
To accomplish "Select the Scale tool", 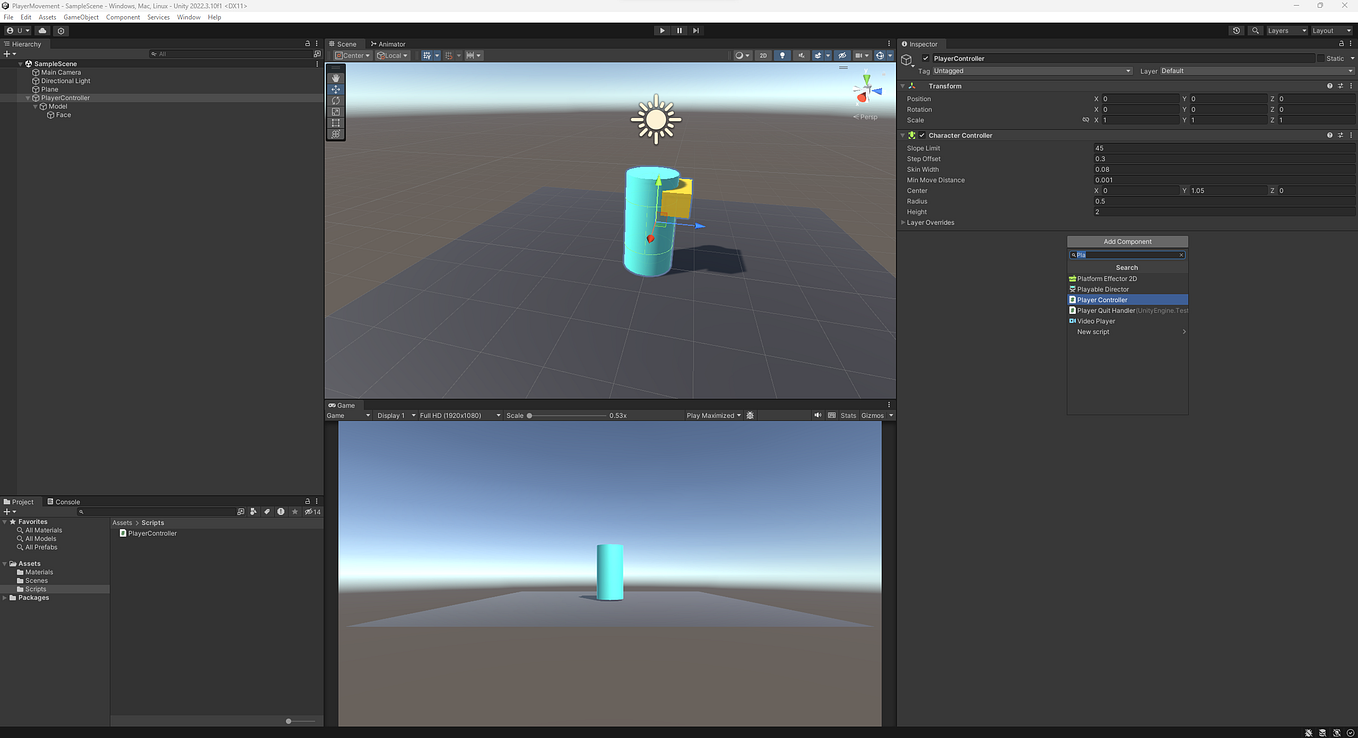I will coord(335,109).
